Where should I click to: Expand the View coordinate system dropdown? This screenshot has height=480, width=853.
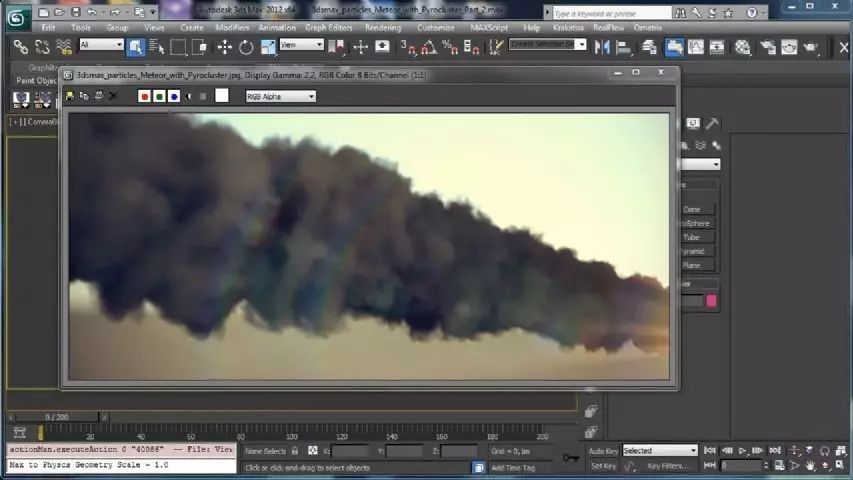(301, 45)
